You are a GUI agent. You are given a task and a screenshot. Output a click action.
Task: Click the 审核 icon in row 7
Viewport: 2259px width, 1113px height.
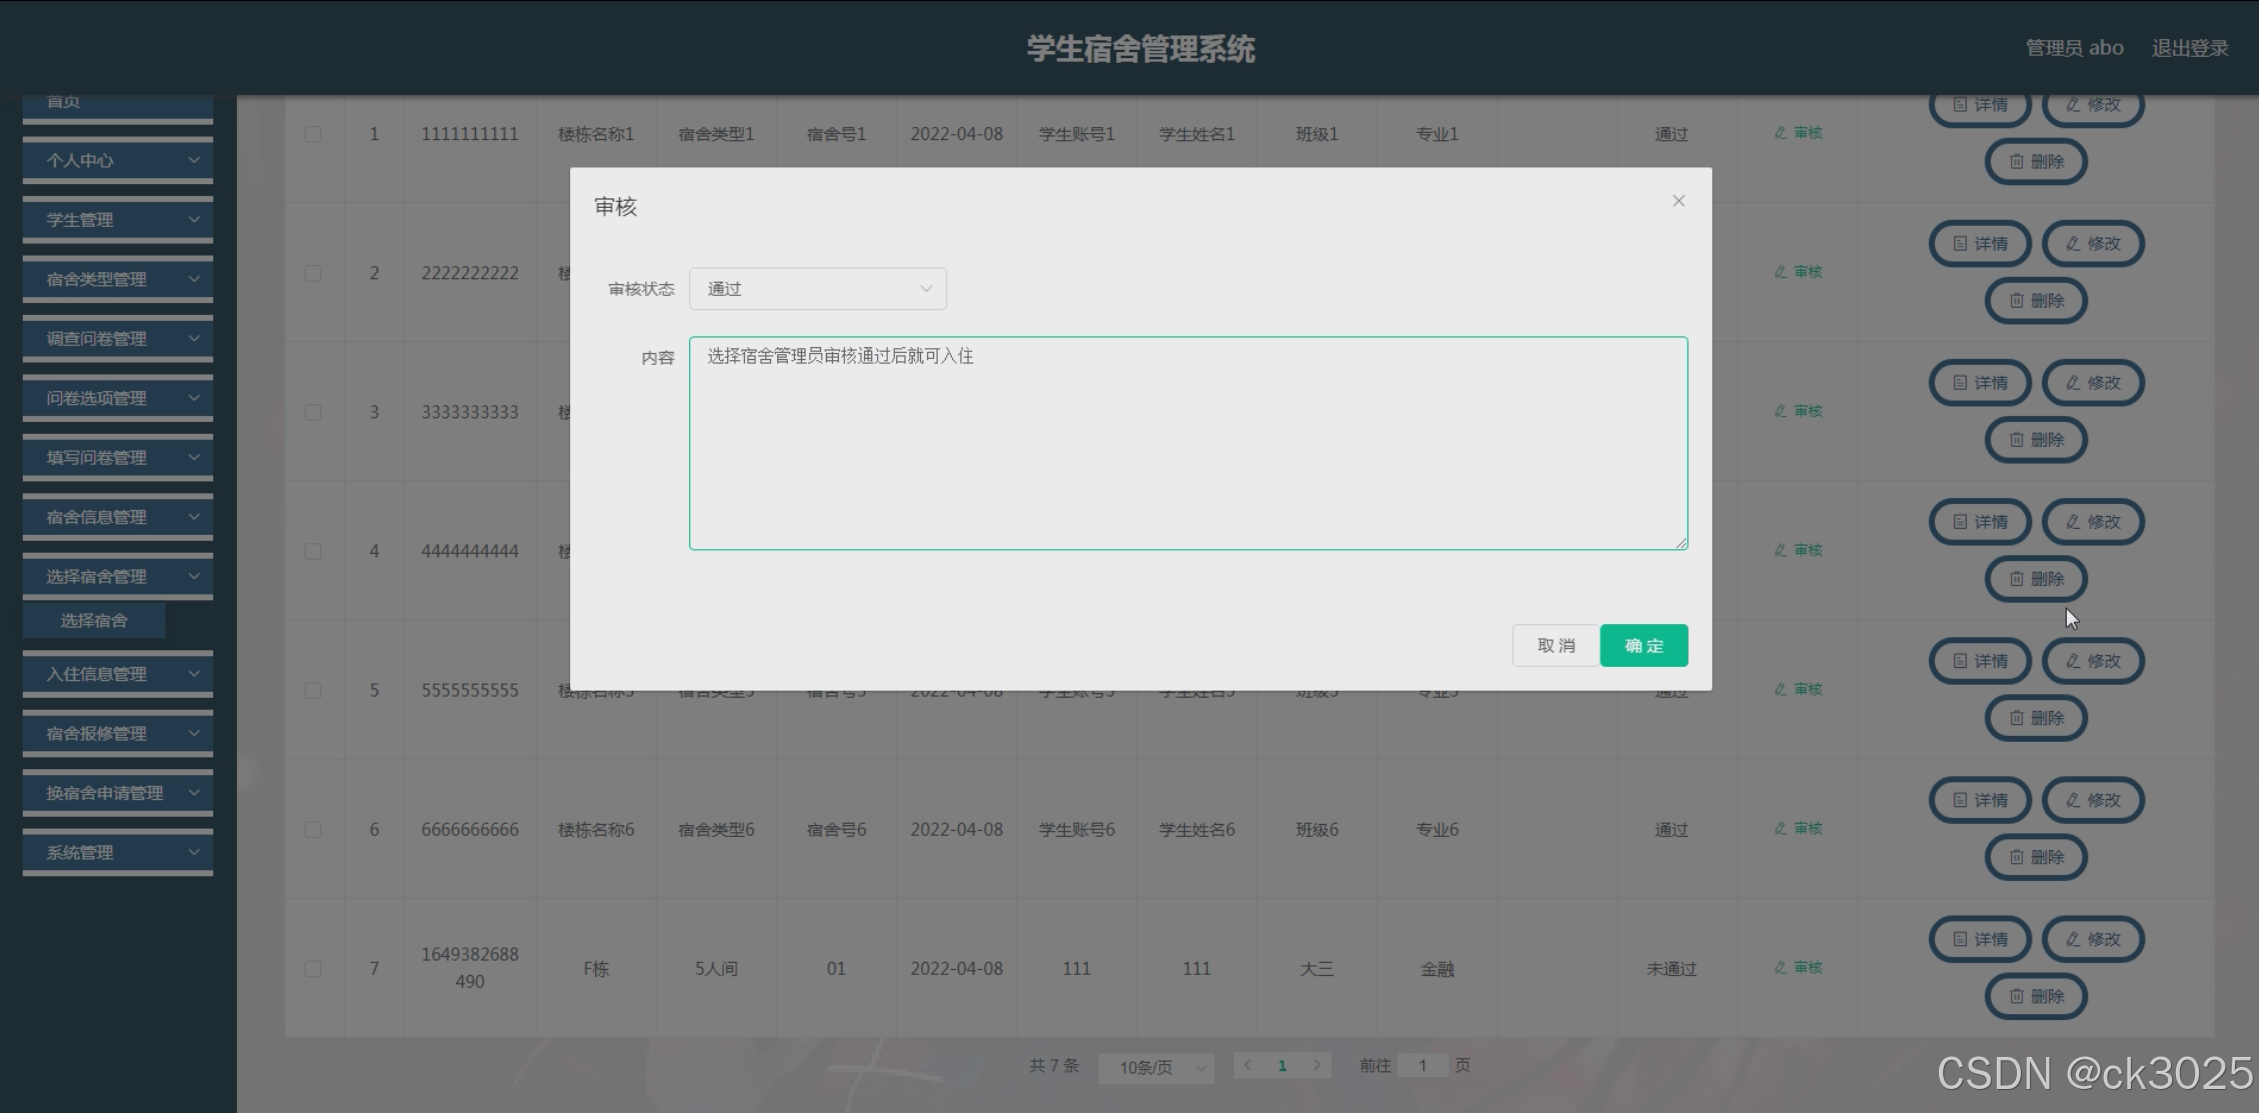(1798, 968)
